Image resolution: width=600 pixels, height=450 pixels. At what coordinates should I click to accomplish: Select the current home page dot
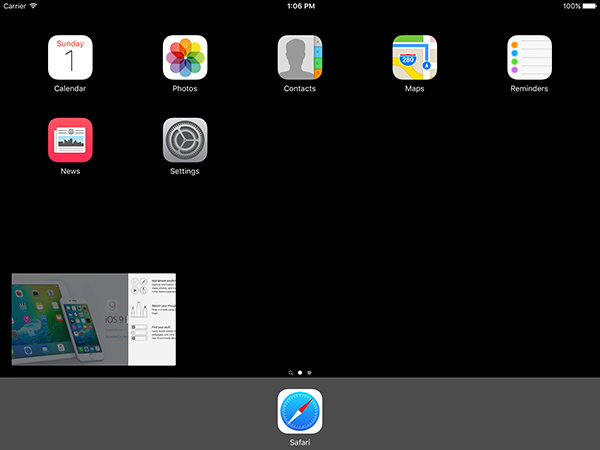point(300,373)
